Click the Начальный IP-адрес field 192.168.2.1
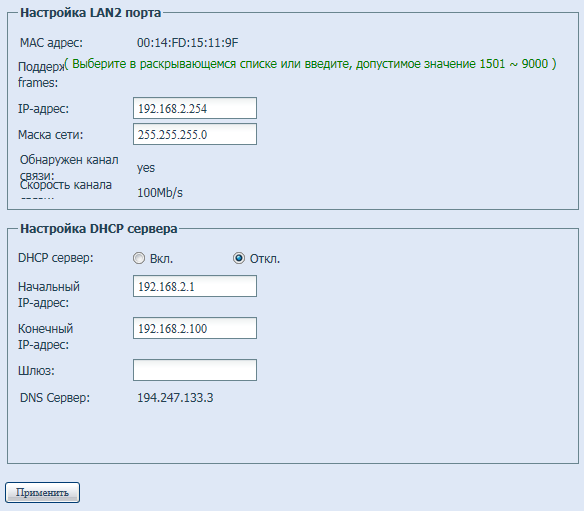 pos(195,286)
